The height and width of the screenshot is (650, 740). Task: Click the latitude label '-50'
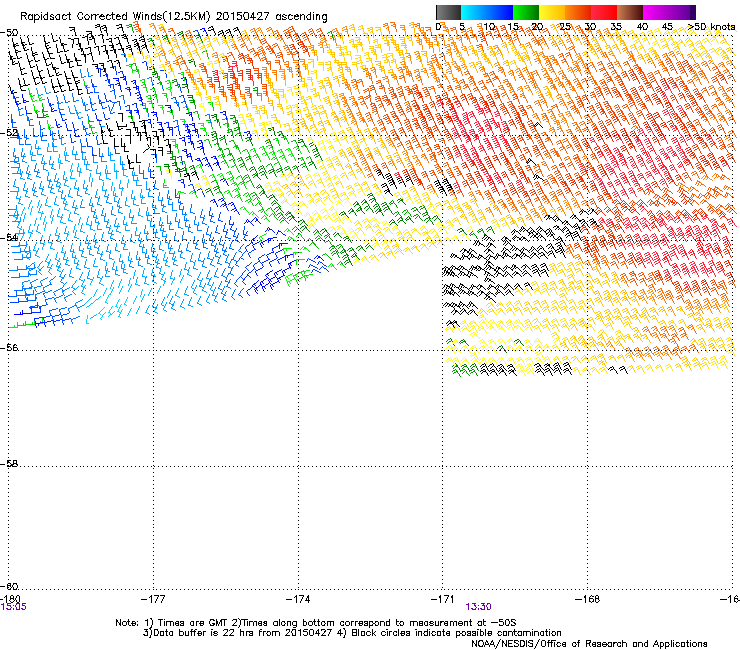pos(9,33)
